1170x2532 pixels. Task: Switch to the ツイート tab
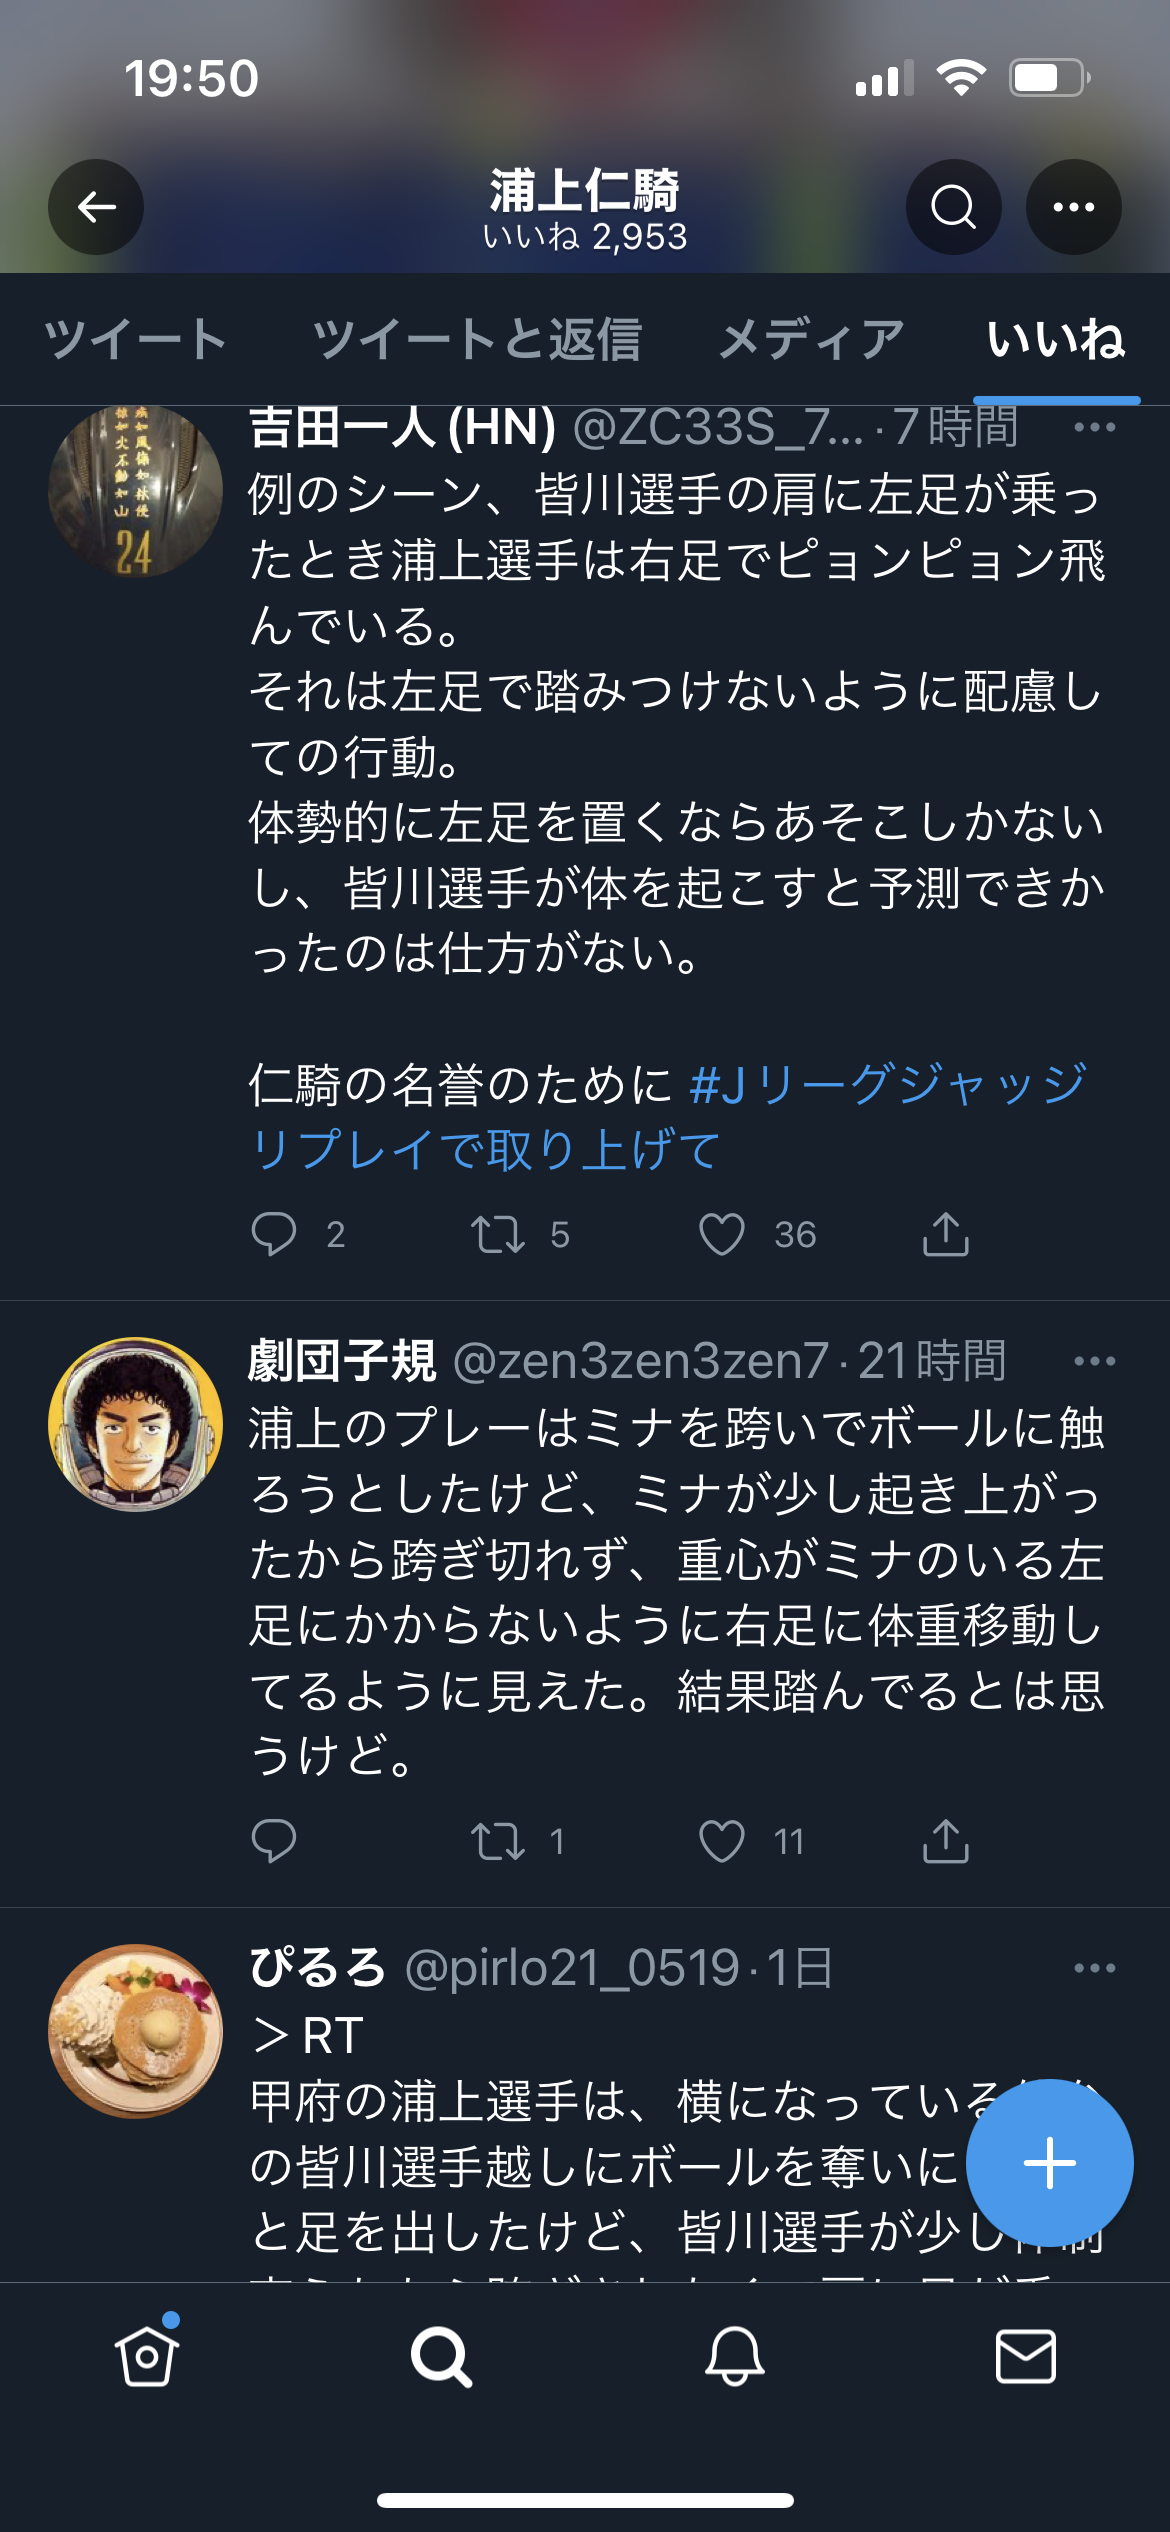[135, 339]
